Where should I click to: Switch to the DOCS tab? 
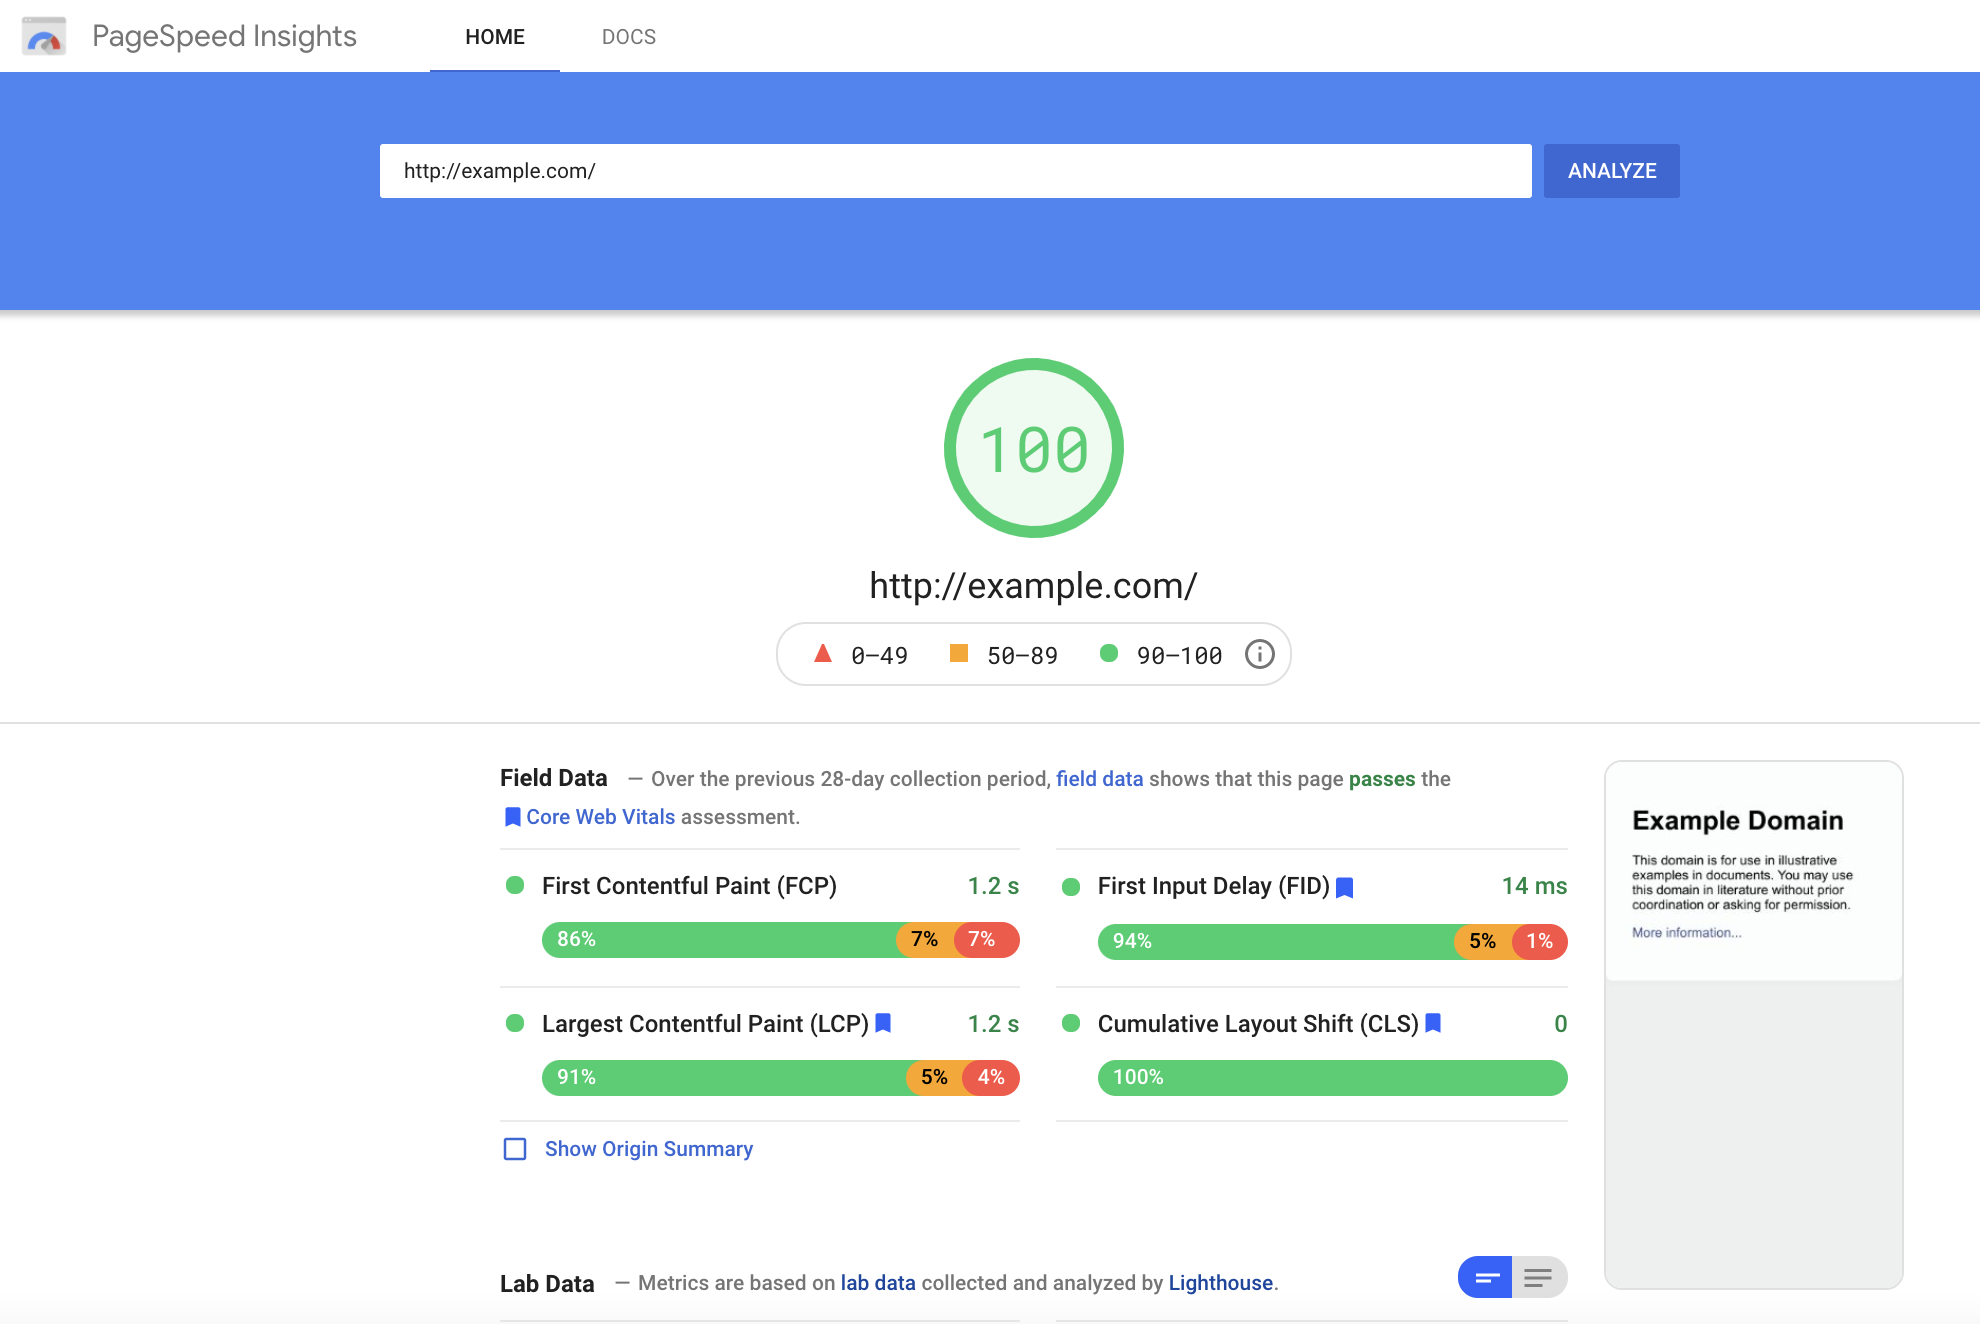pos(629,37)
